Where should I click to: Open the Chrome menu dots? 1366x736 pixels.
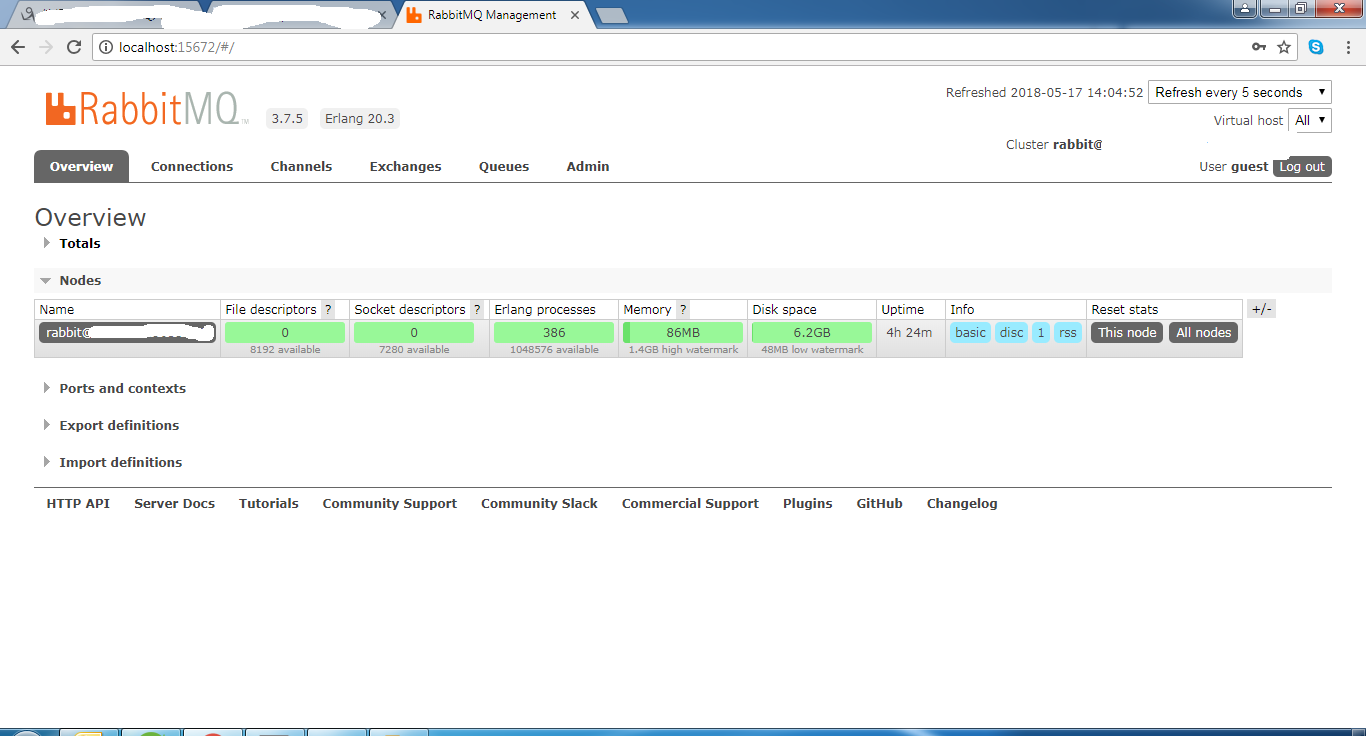coord(1347,47)
